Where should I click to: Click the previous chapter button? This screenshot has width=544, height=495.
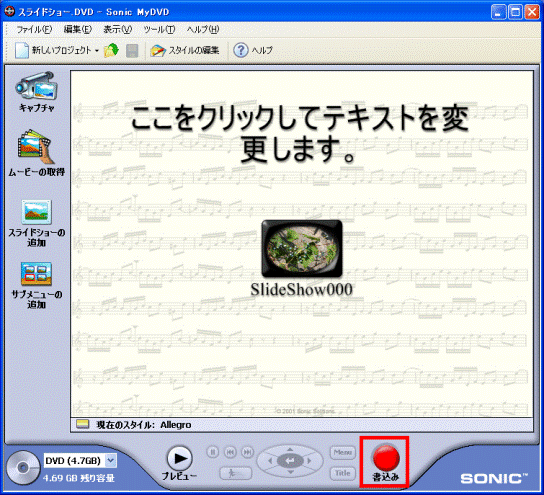click(x=230, y=452)
